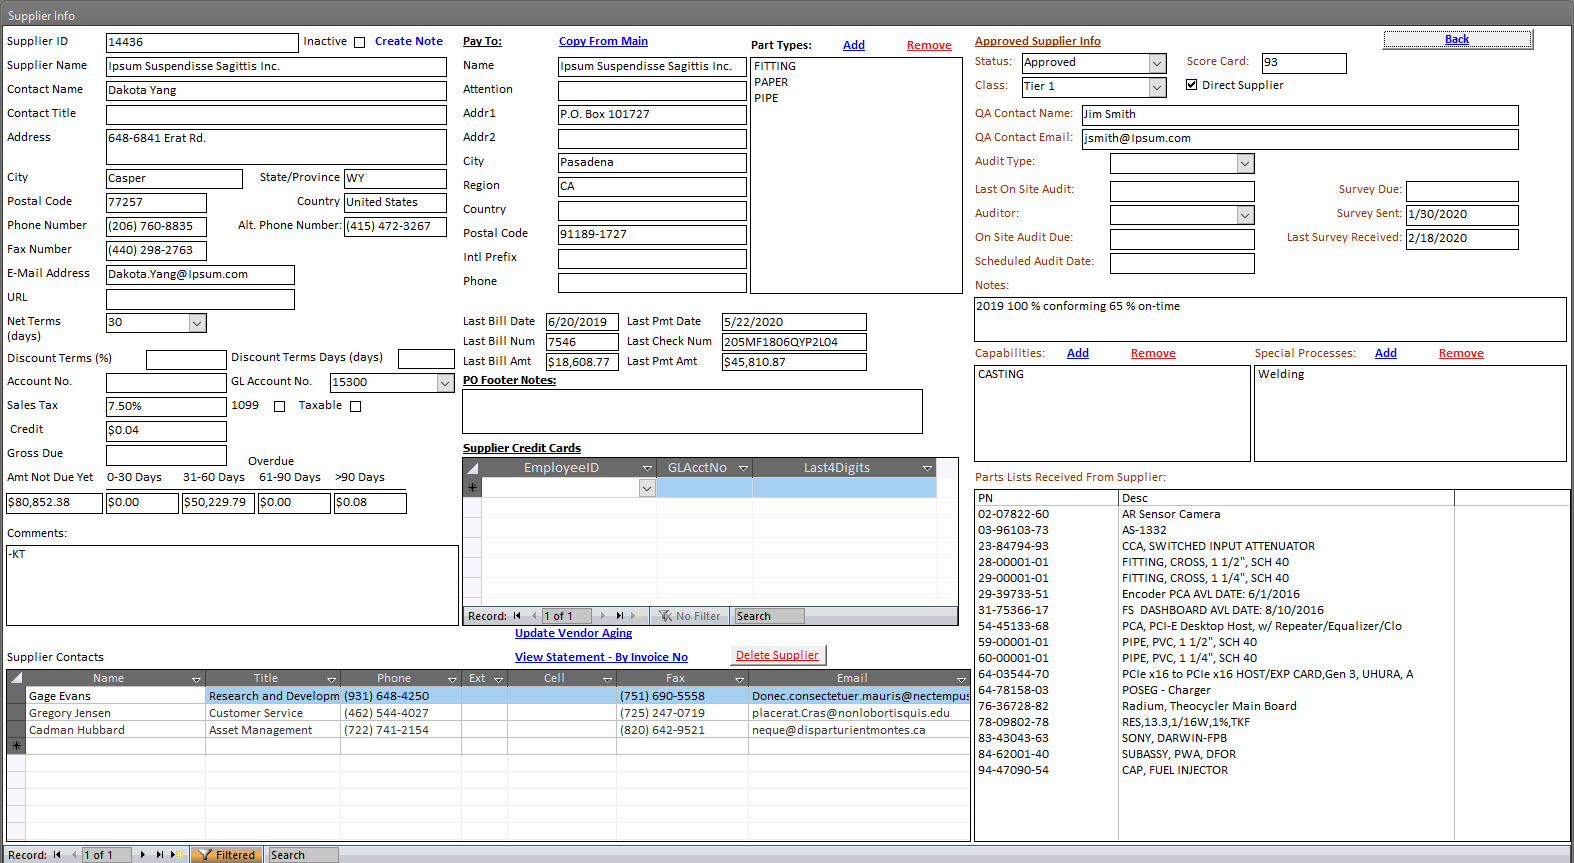Open Email column filter arrow in contacts
Viewport: 1574px width, 863px height.
(x=961, y=679)
